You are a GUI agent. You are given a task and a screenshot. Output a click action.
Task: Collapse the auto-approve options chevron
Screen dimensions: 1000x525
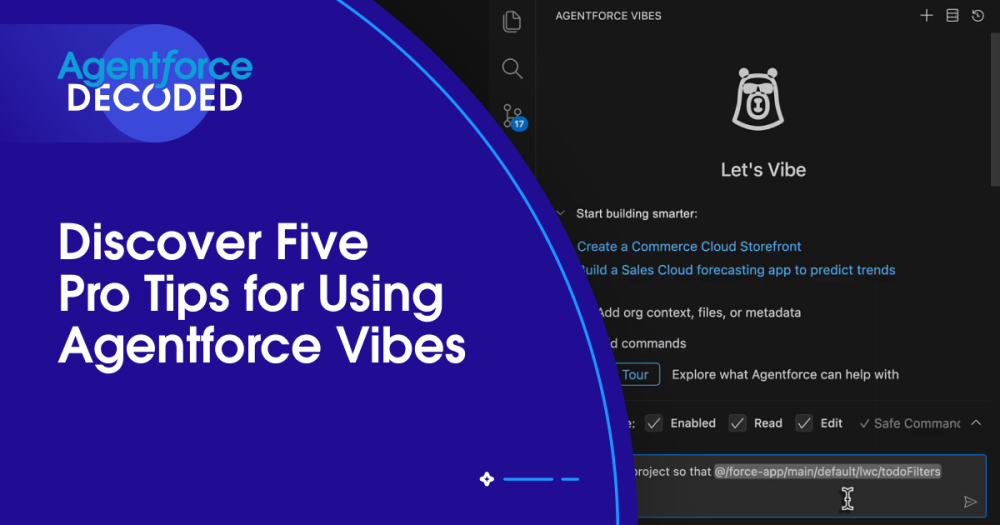(x=976, y=423)
